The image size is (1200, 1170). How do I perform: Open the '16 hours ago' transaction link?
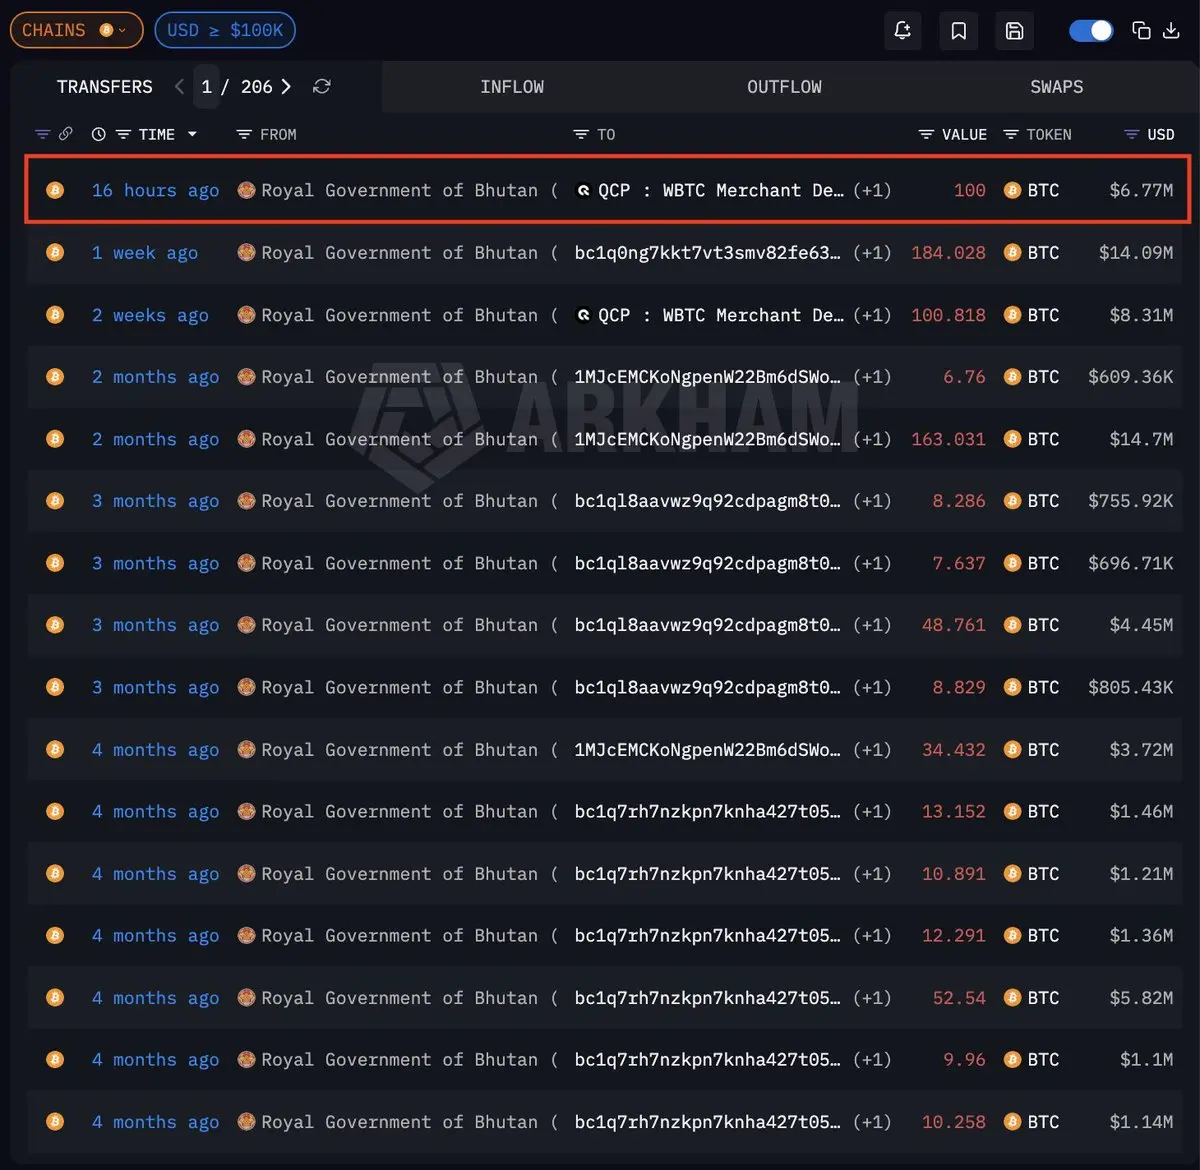coord(155,190)
